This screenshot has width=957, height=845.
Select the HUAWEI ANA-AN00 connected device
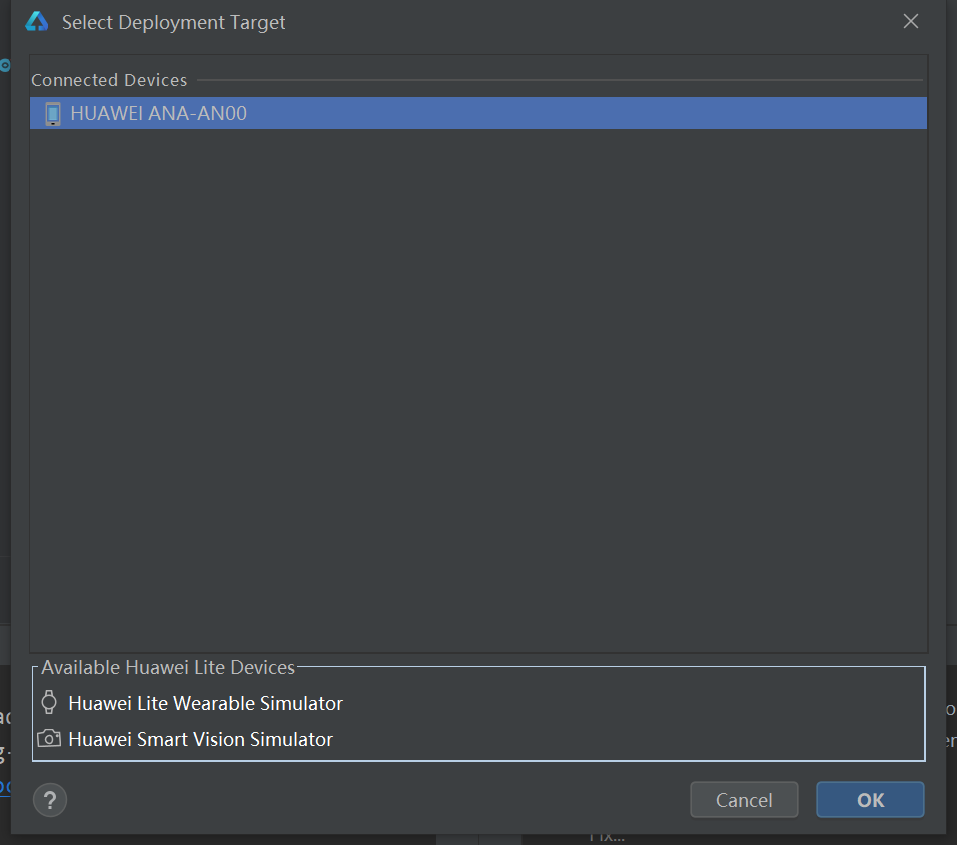coord(478,113)
